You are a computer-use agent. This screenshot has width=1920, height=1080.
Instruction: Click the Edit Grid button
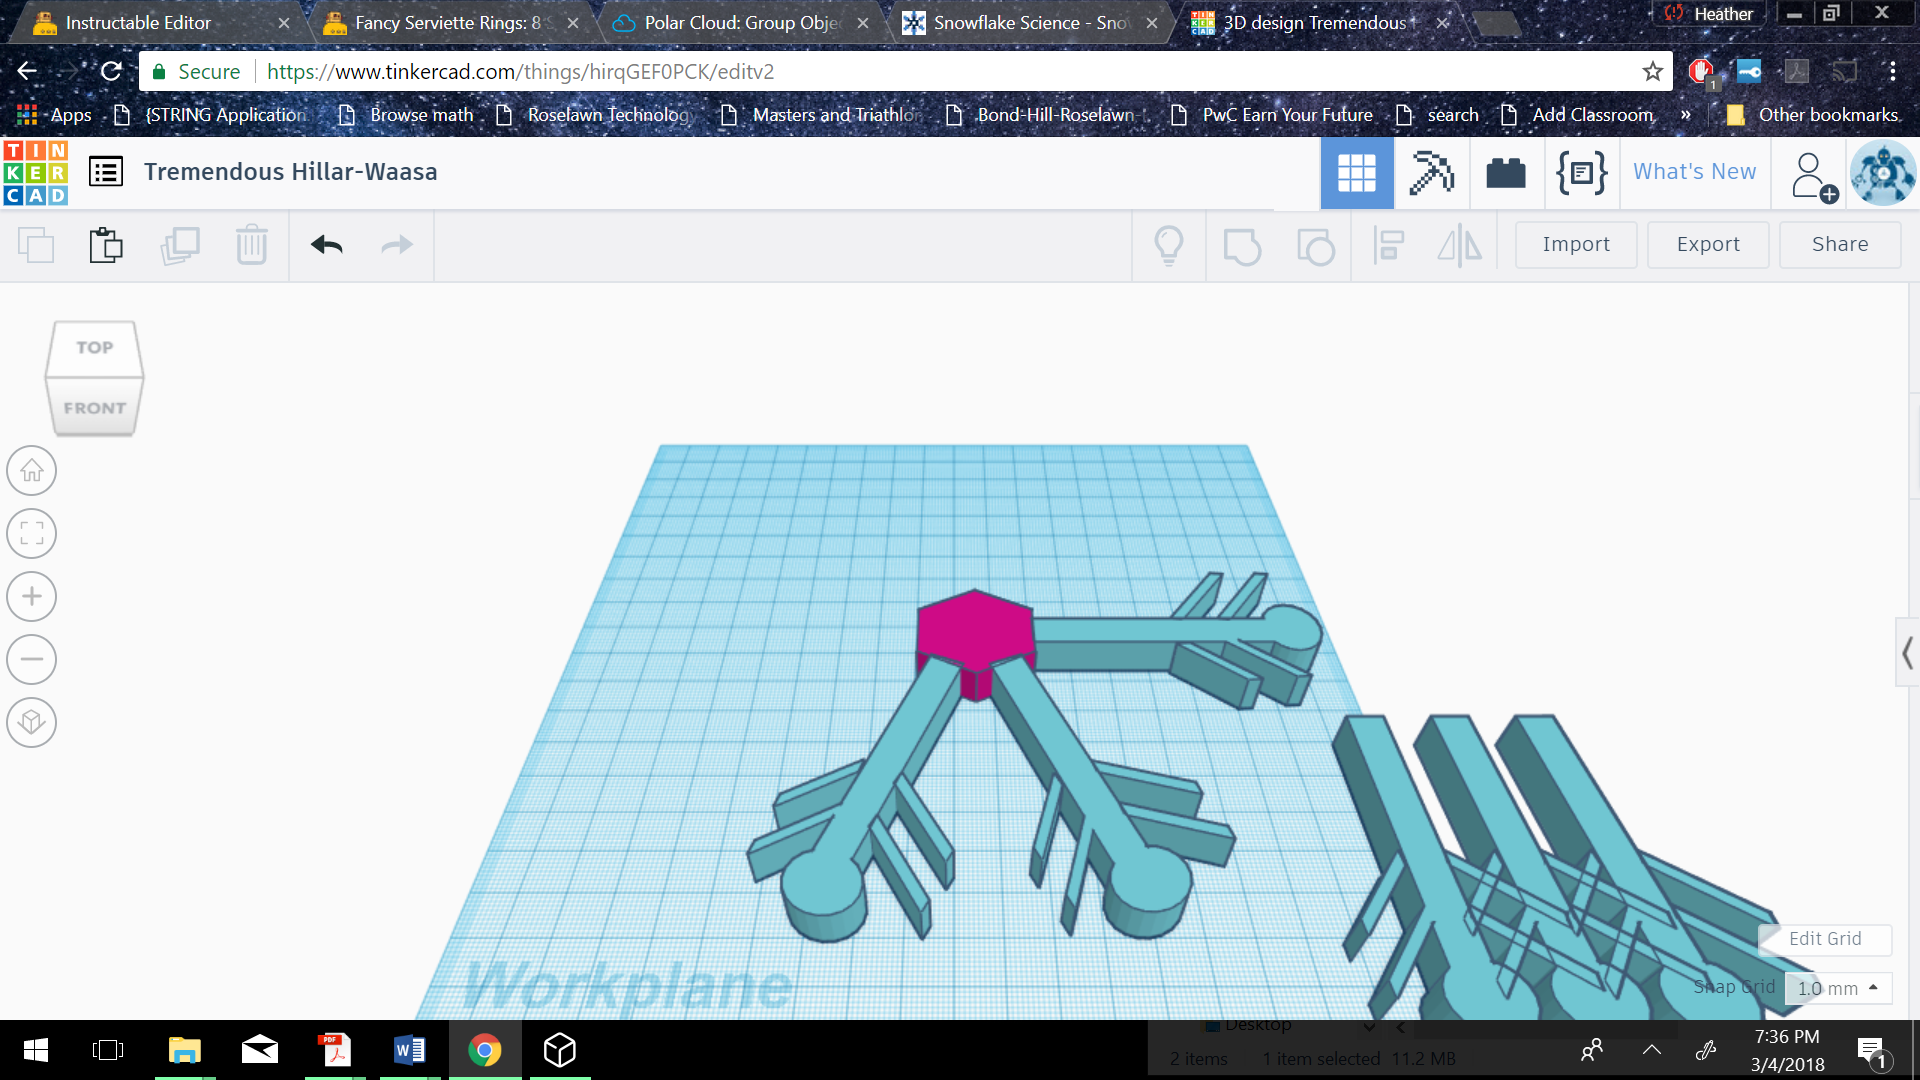1825,939
